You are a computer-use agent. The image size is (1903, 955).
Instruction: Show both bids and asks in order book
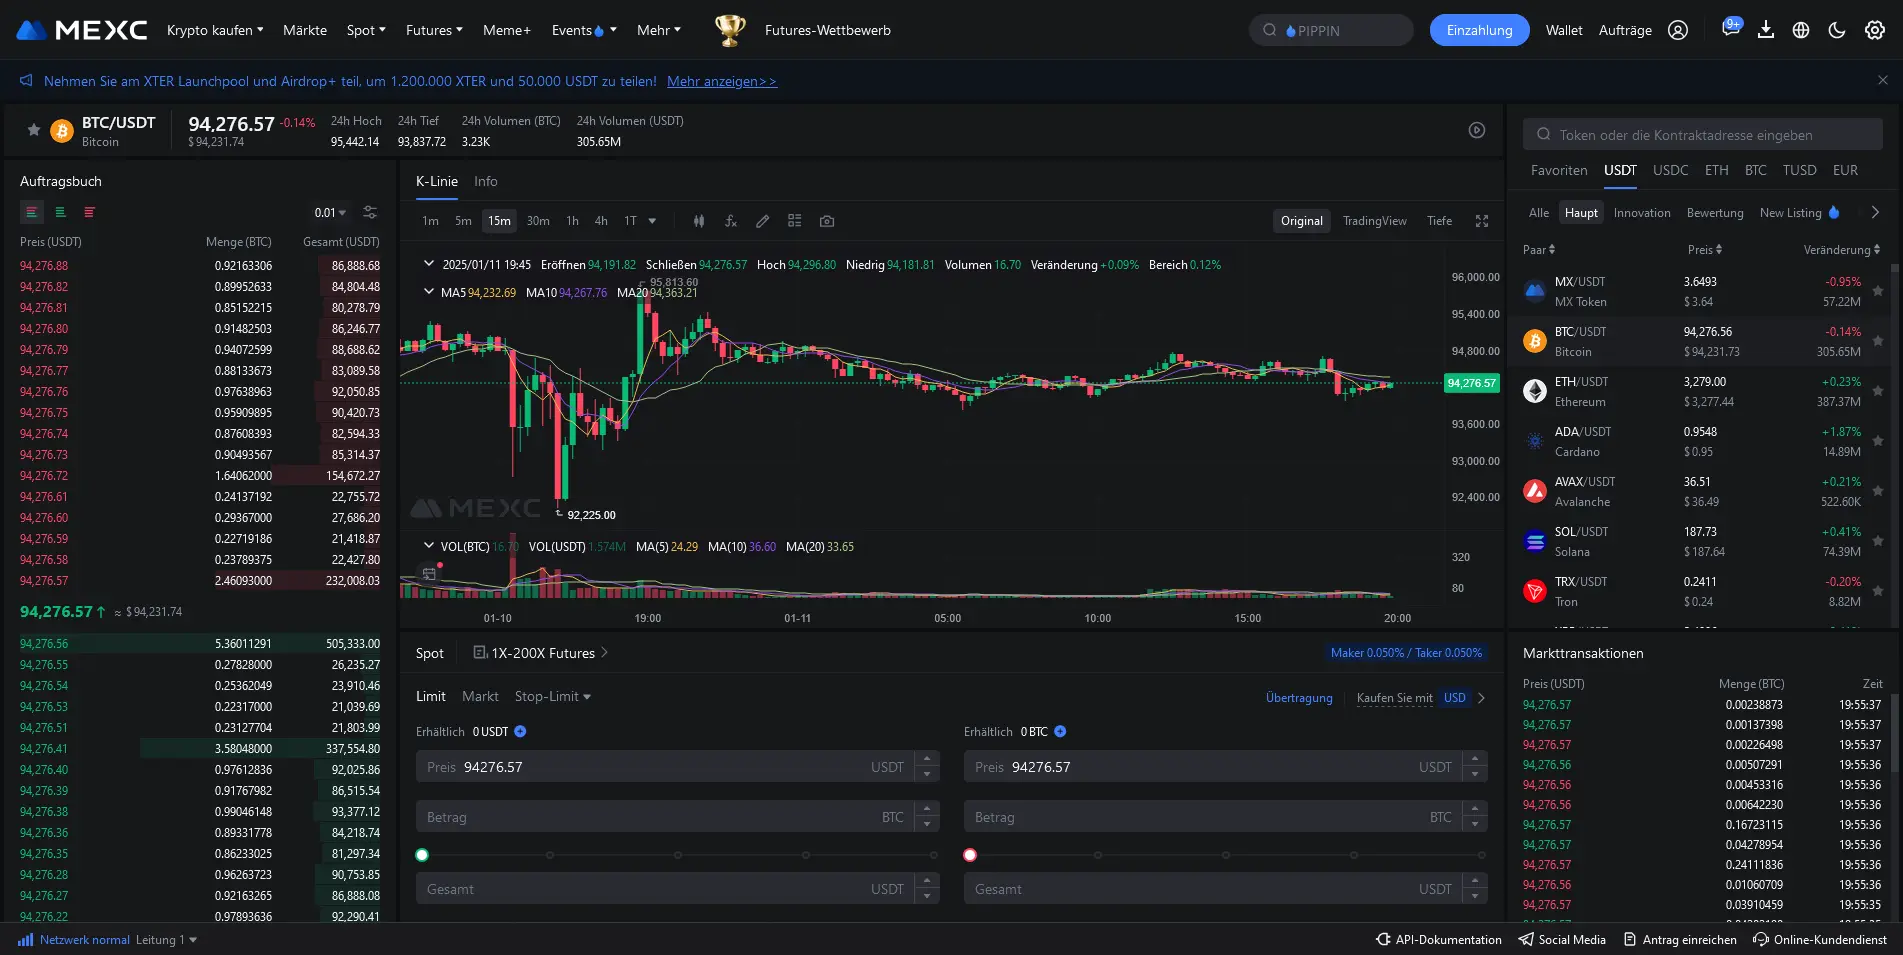(31, 212)
